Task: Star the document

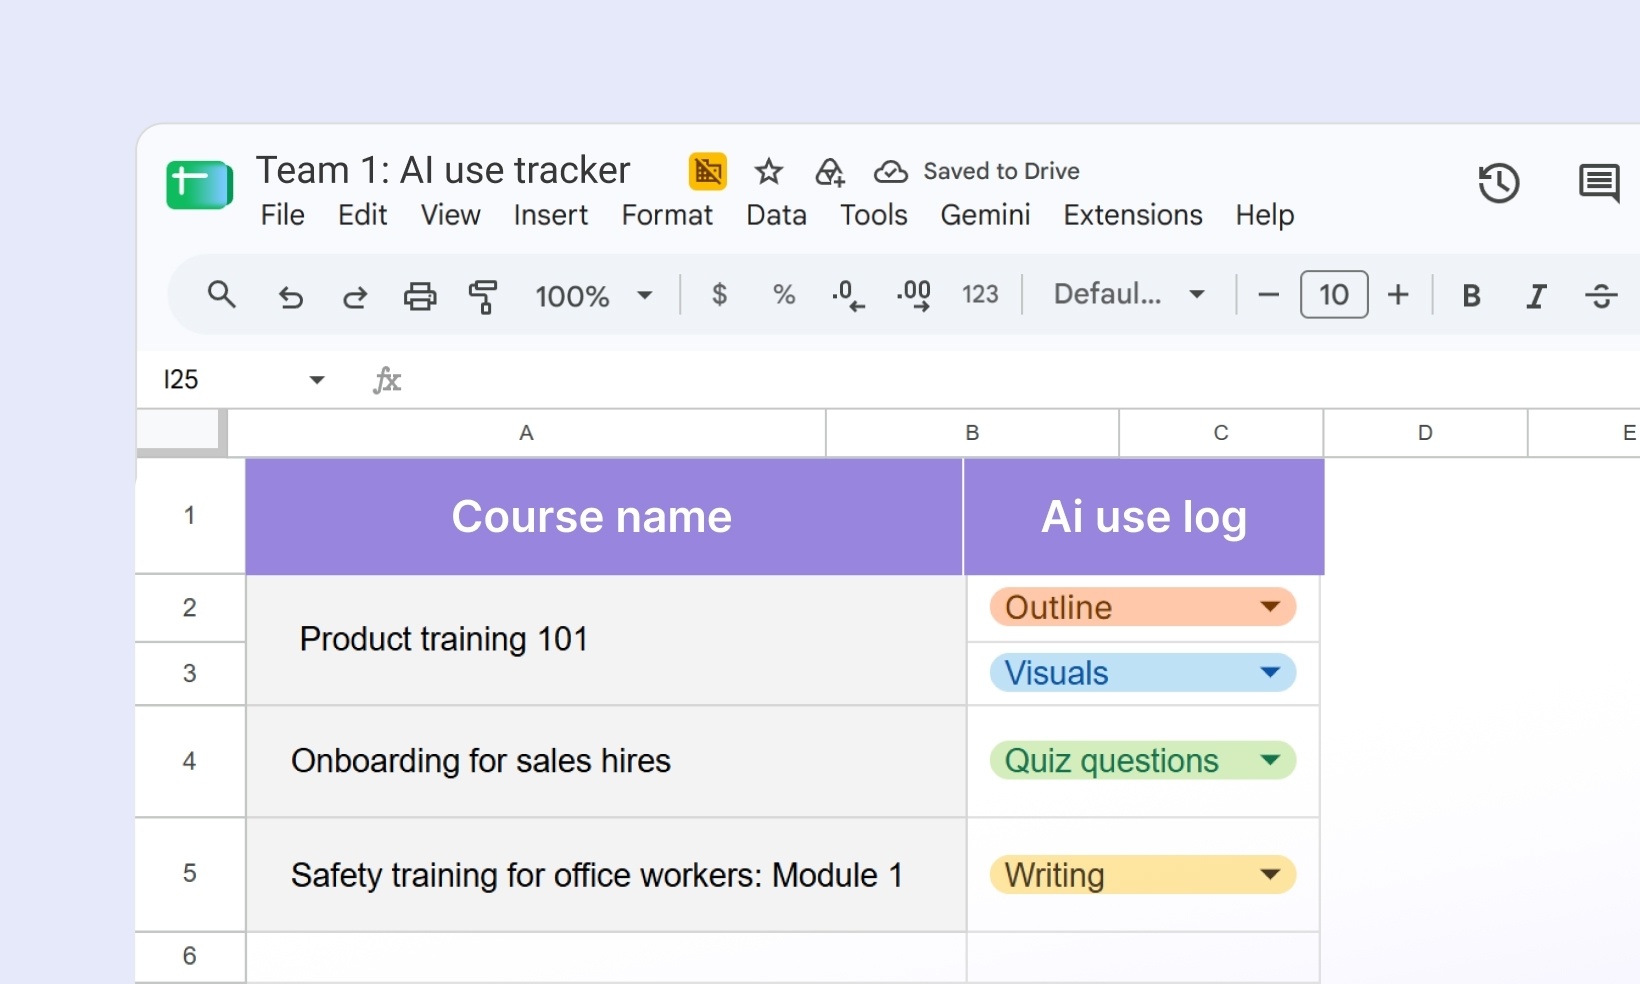Action: [768, 172]
